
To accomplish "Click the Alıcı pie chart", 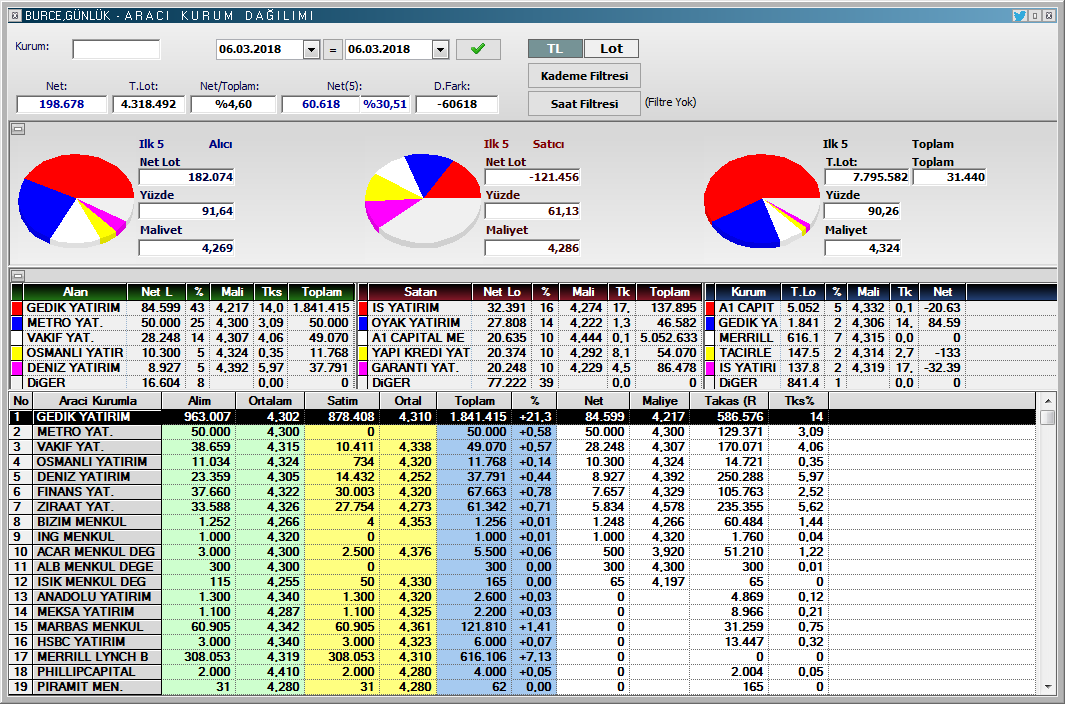I will (x=76, y=200).
